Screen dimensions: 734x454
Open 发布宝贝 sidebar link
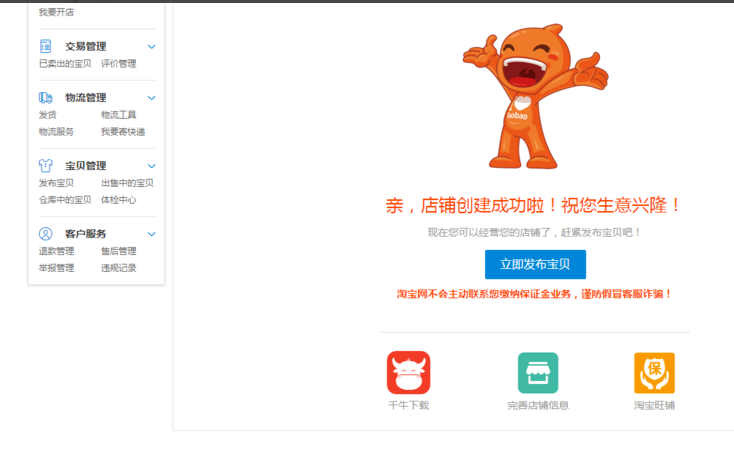tap(56, 183)
